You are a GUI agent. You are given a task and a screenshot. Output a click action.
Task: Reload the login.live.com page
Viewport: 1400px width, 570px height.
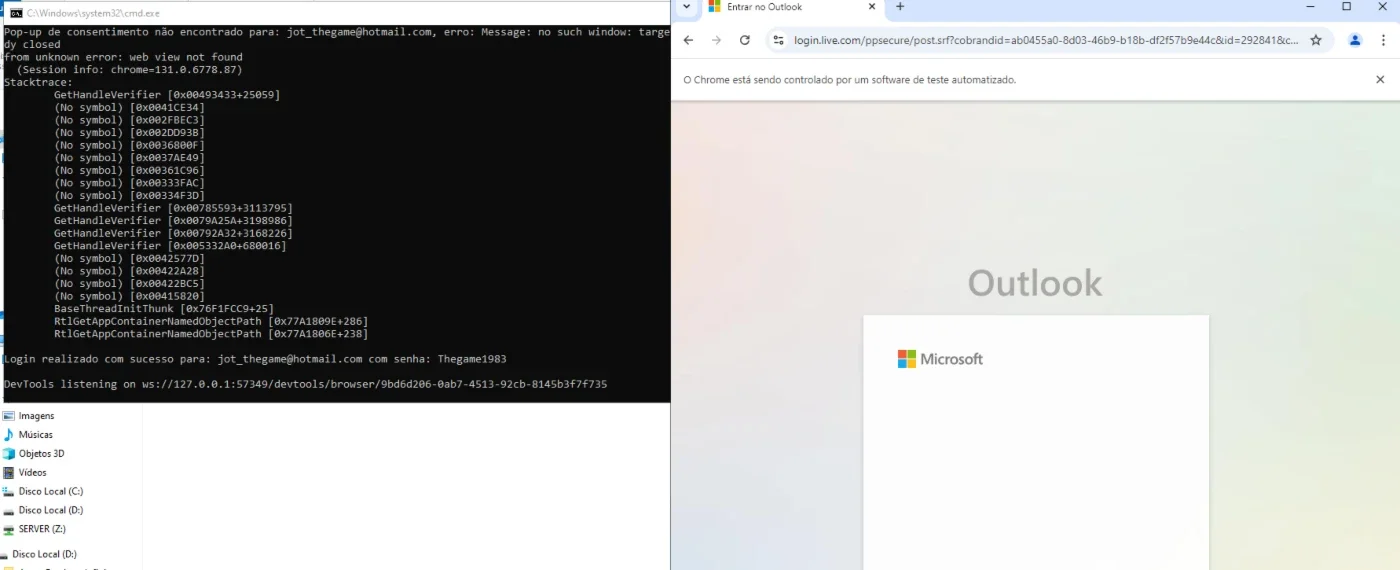pyautogui.click(x=744, y=40)
